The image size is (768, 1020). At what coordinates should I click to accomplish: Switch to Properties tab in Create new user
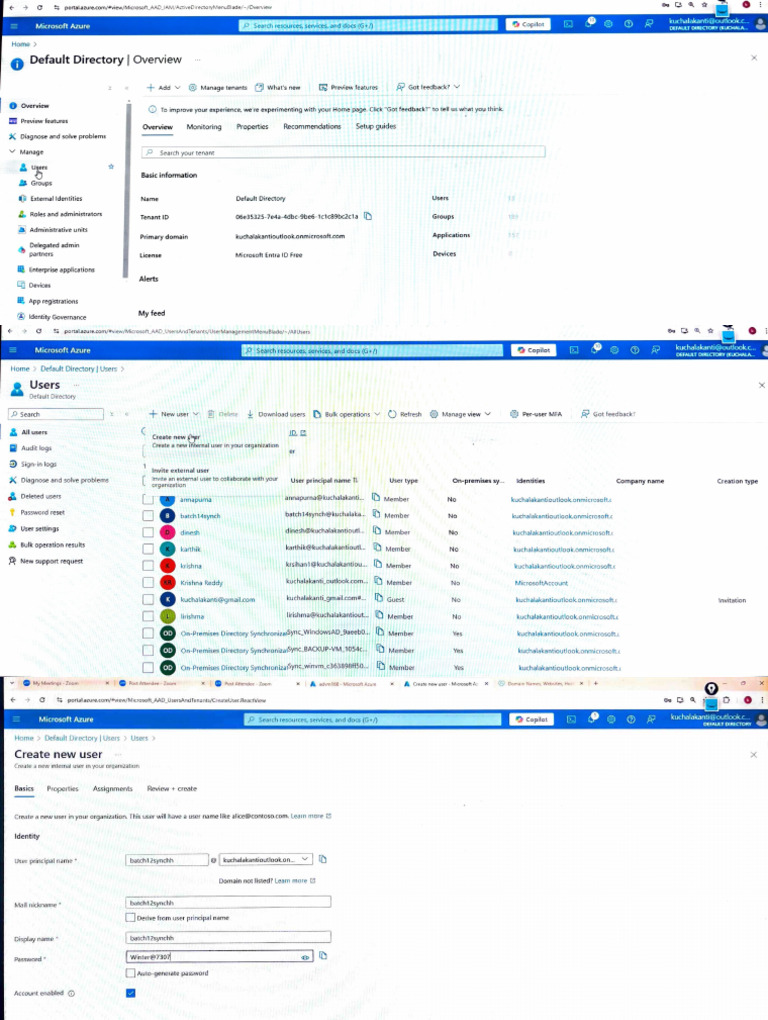62,788
